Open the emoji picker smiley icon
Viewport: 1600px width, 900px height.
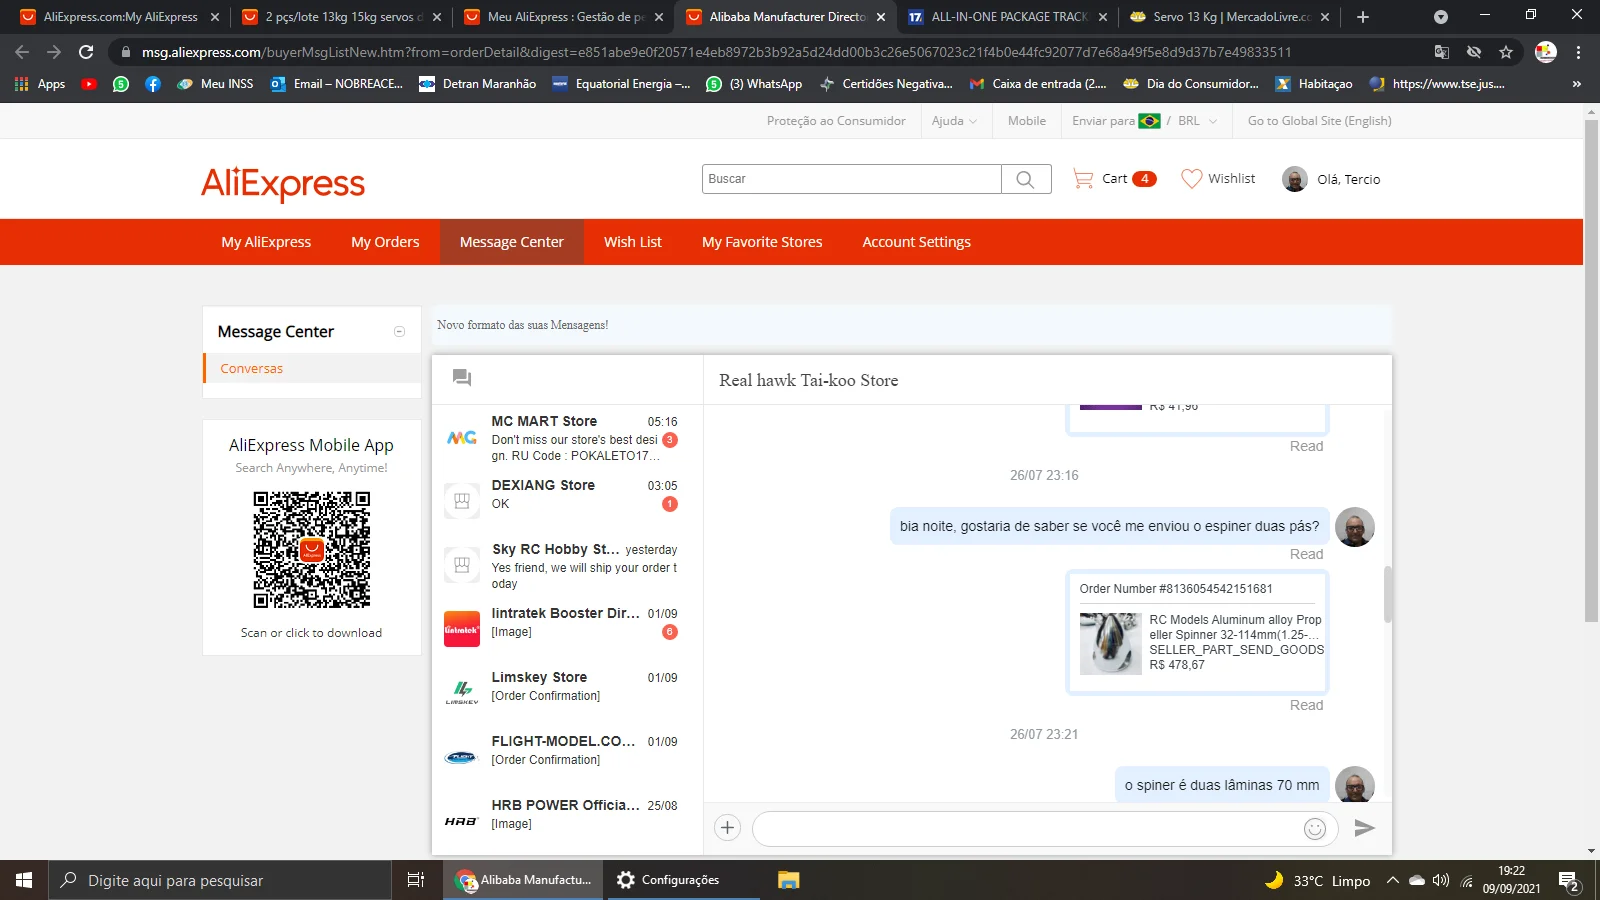(x=1315, y=828)
